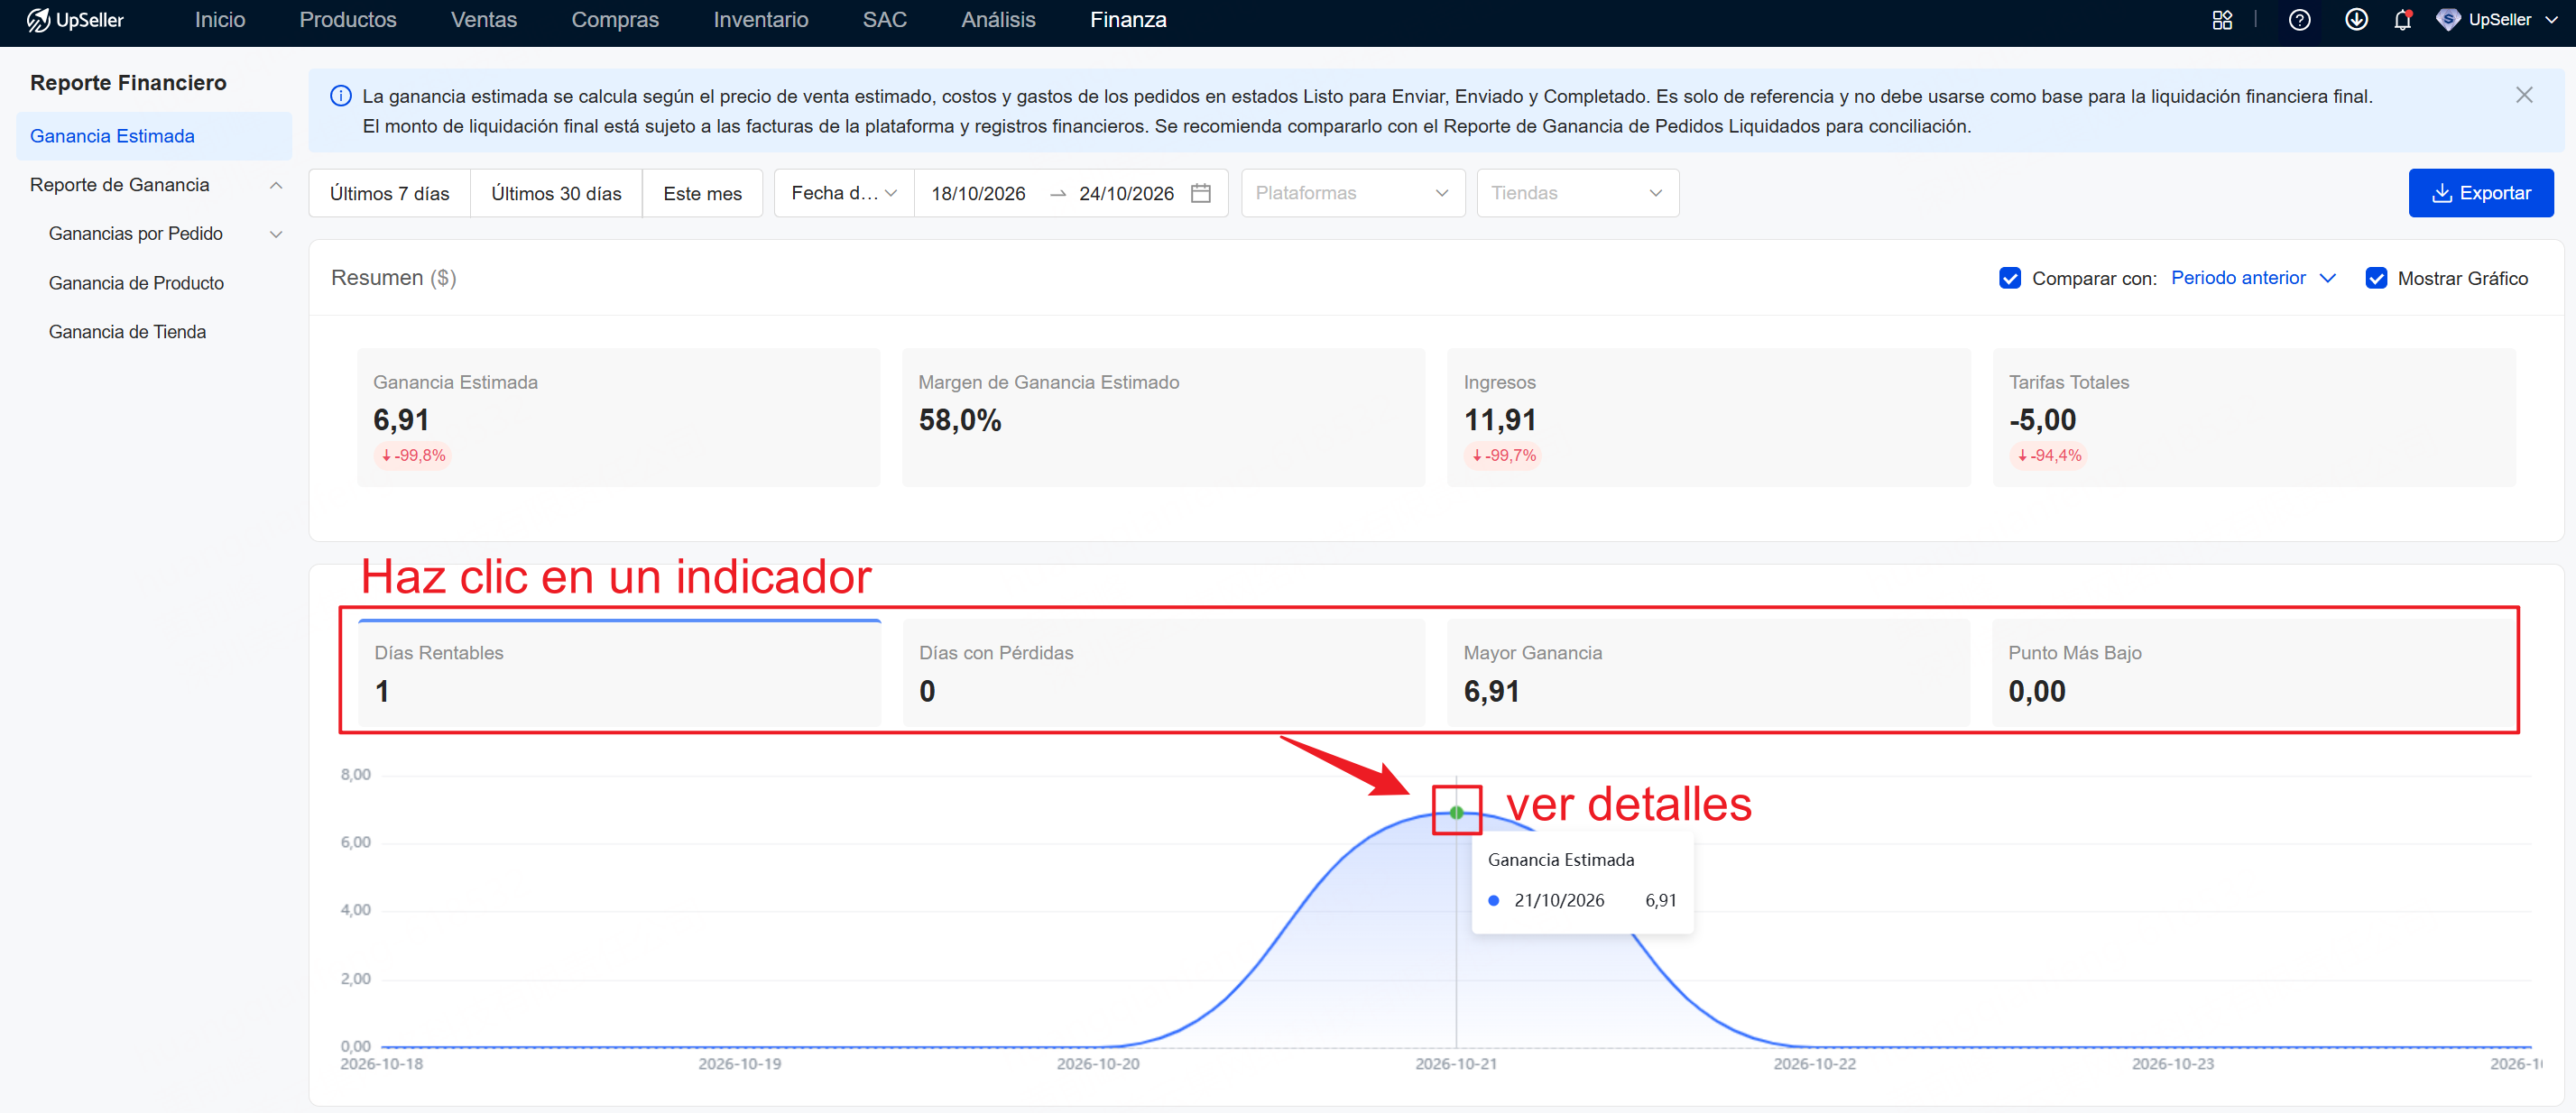The height and width of the screenshot is (1113, 2576).
Task: Open the apps grid icon
Action: [2222, 20]
